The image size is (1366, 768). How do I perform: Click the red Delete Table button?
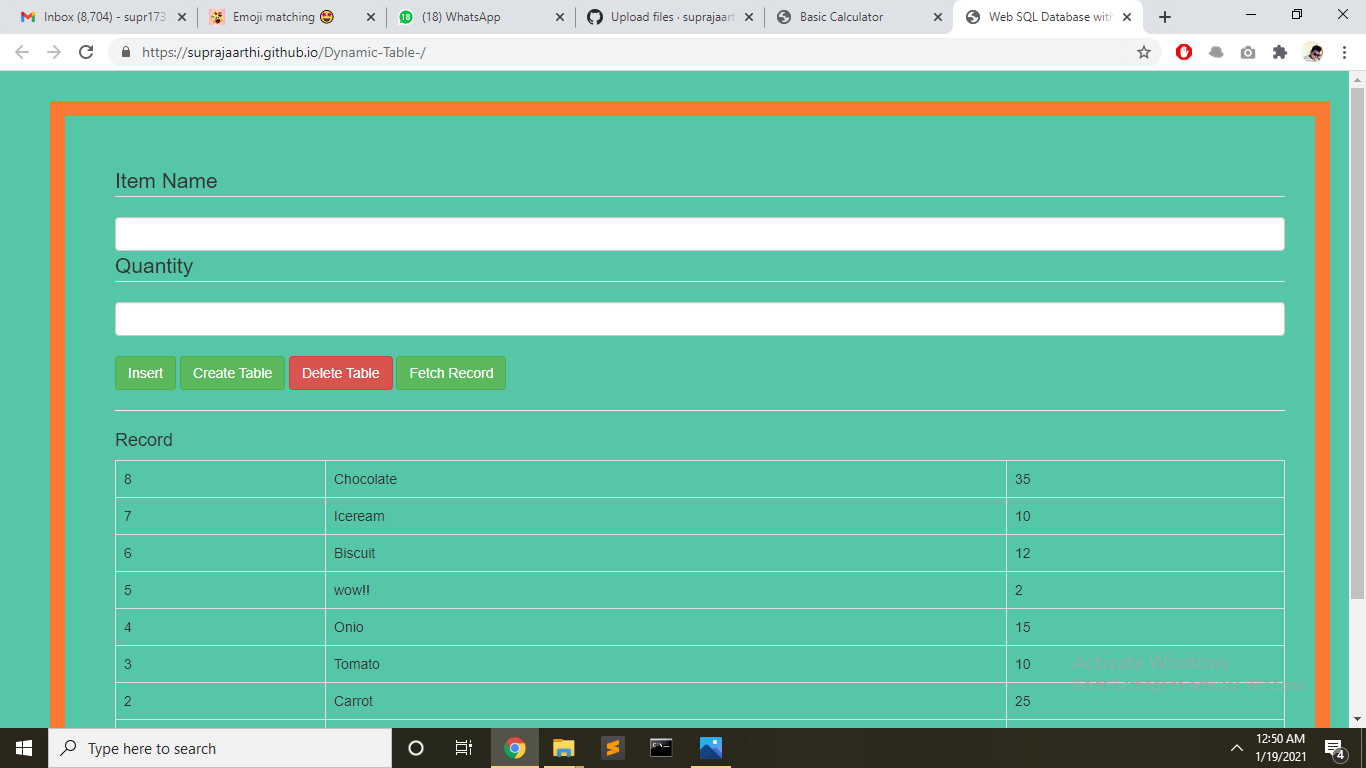coord(341,373)
